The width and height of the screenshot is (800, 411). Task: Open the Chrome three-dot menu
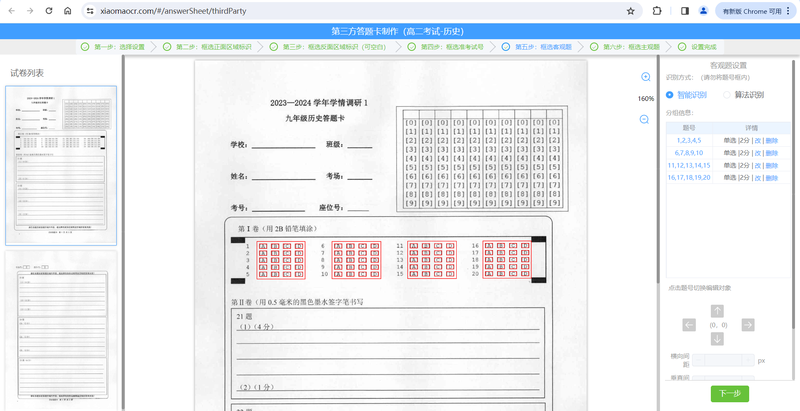[x=788, y=11]
